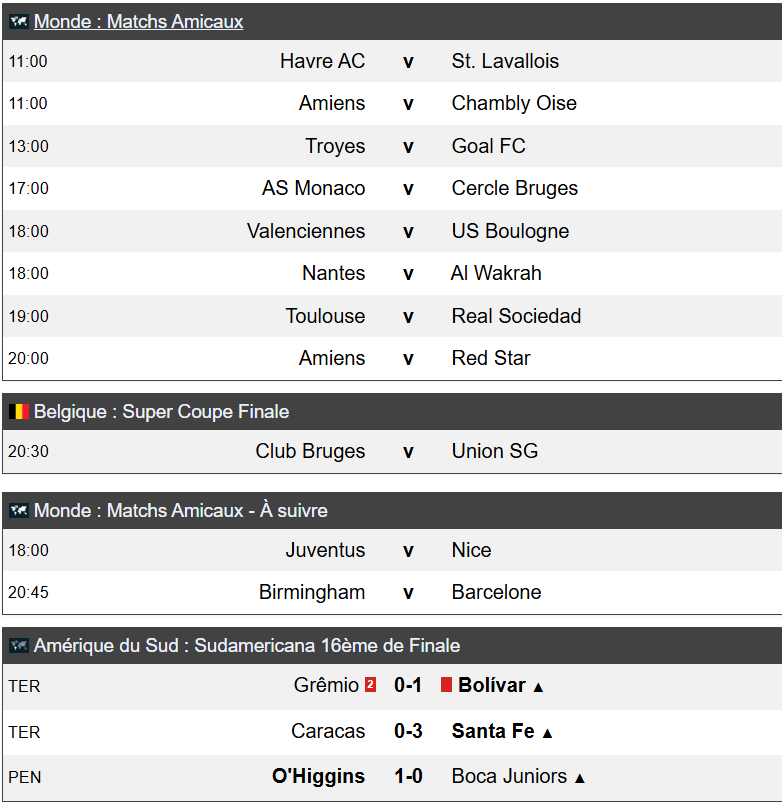Click the Caracas 0-3 Santa Fe score
The width and height of the screenshot is (782, 802).
(x=408, y=731)
